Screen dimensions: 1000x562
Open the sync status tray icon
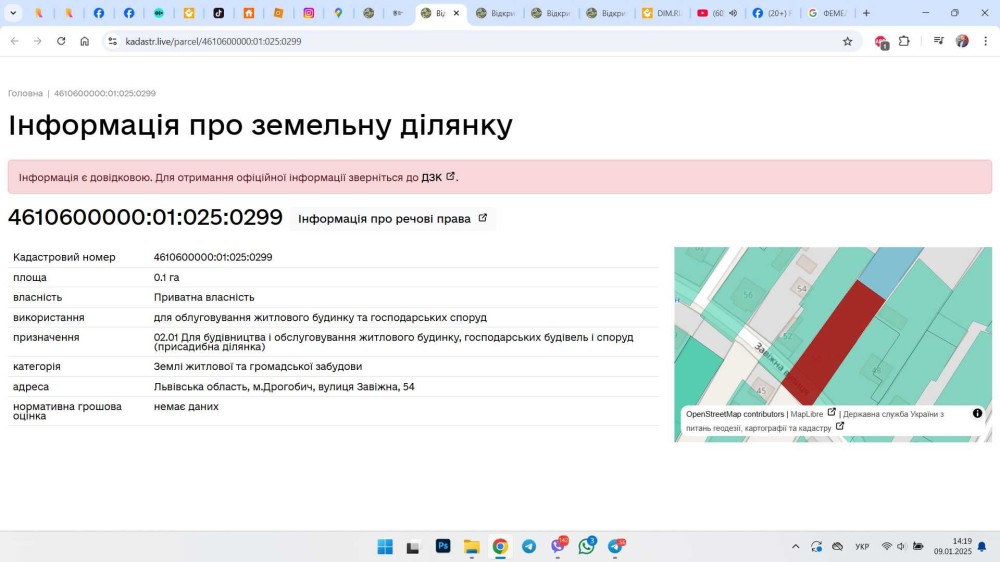point(816,547)
